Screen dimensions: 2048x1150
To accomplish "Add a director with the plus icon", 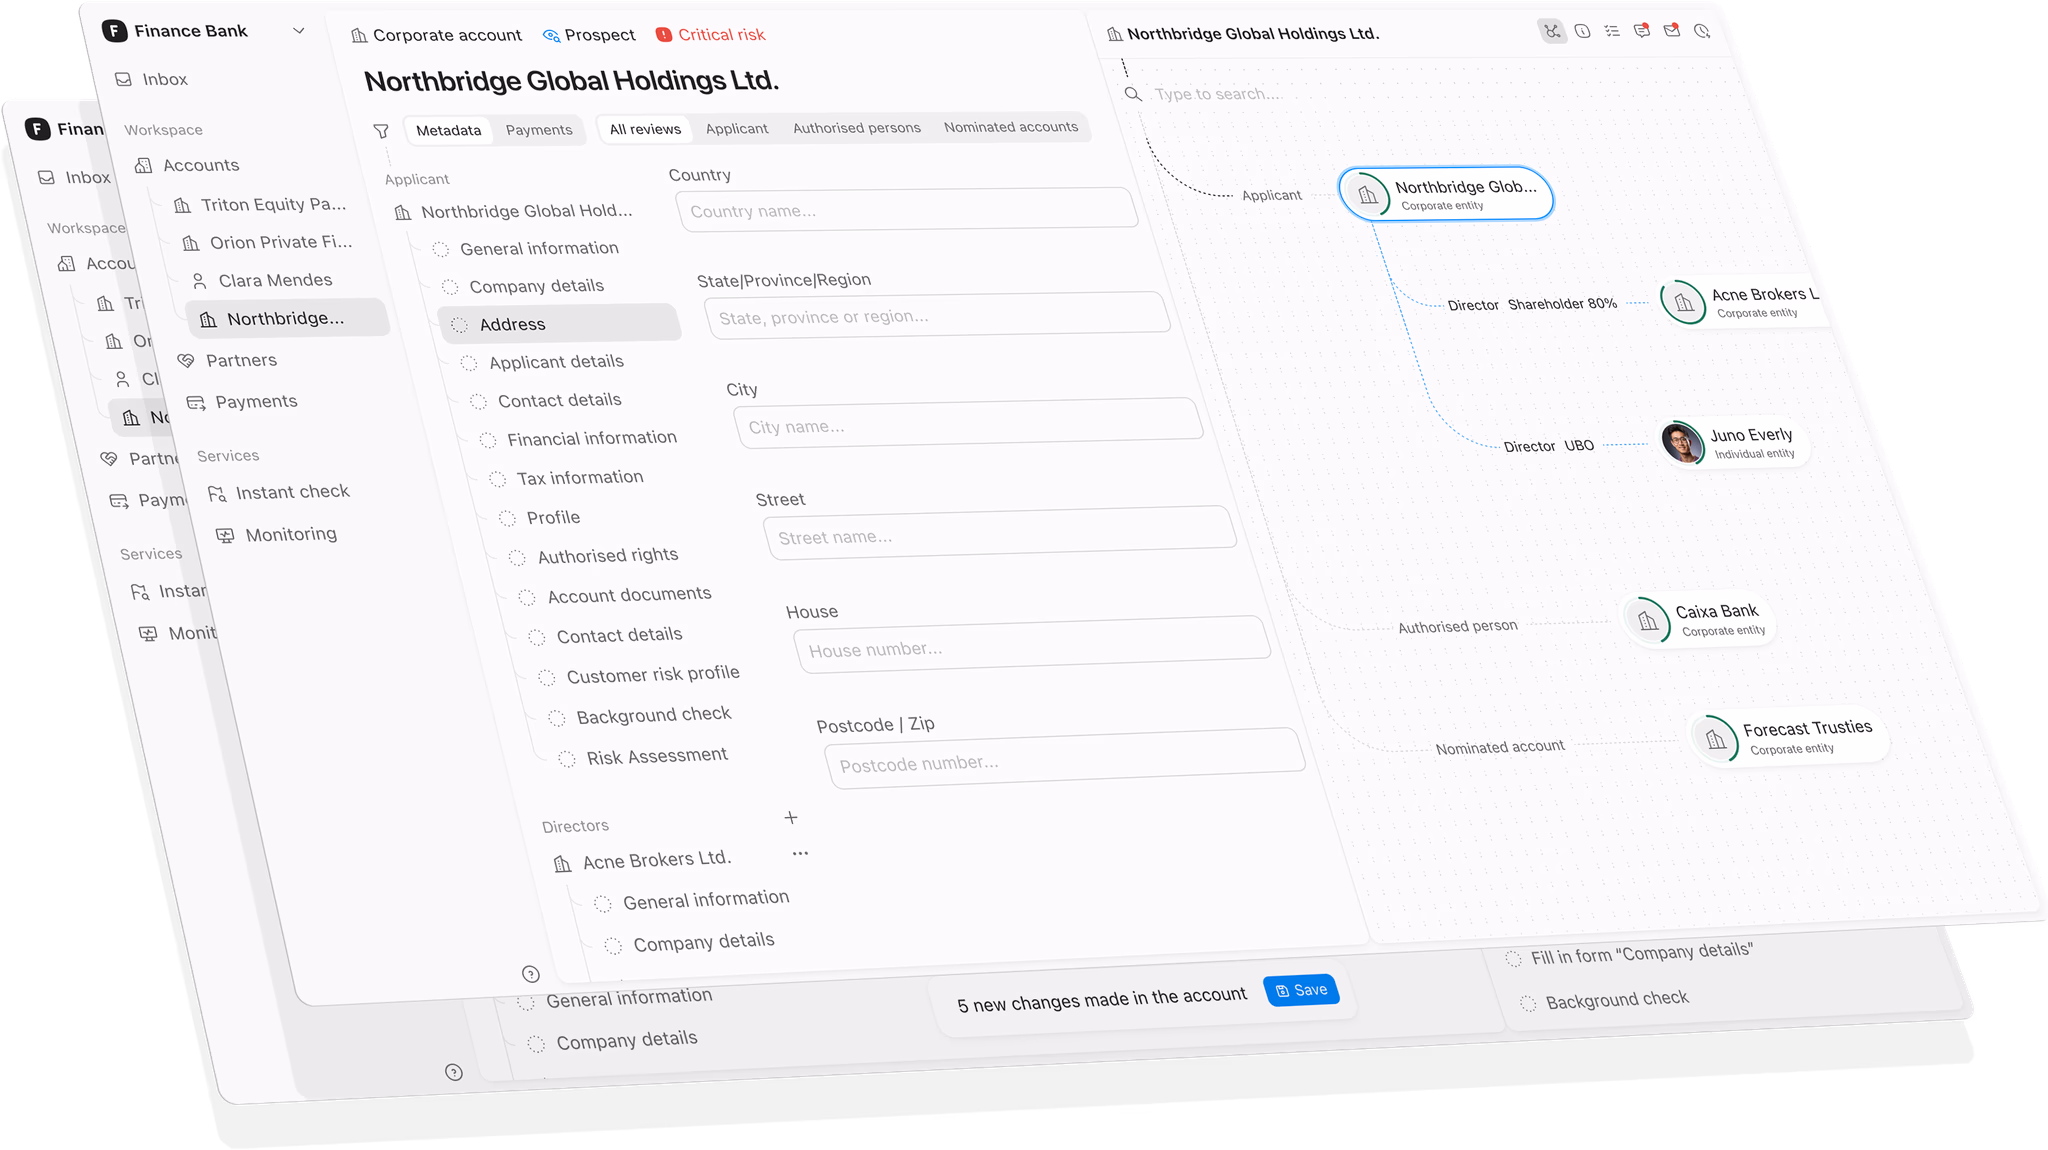I will 791,818.
